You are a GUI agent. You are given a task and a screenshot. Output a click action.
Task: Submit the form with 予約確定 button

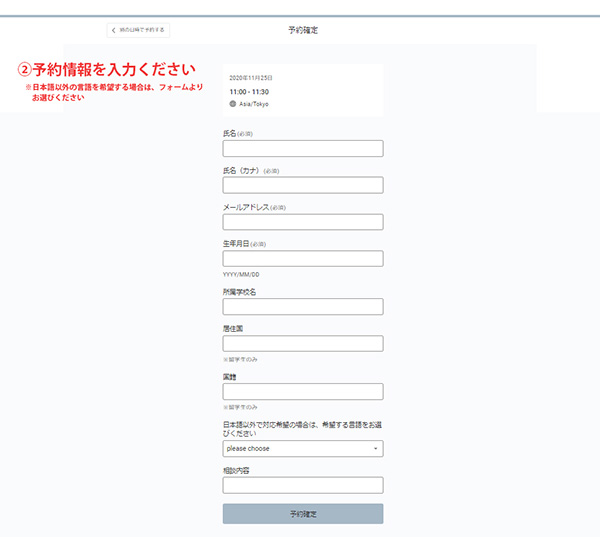click(302, 514)
